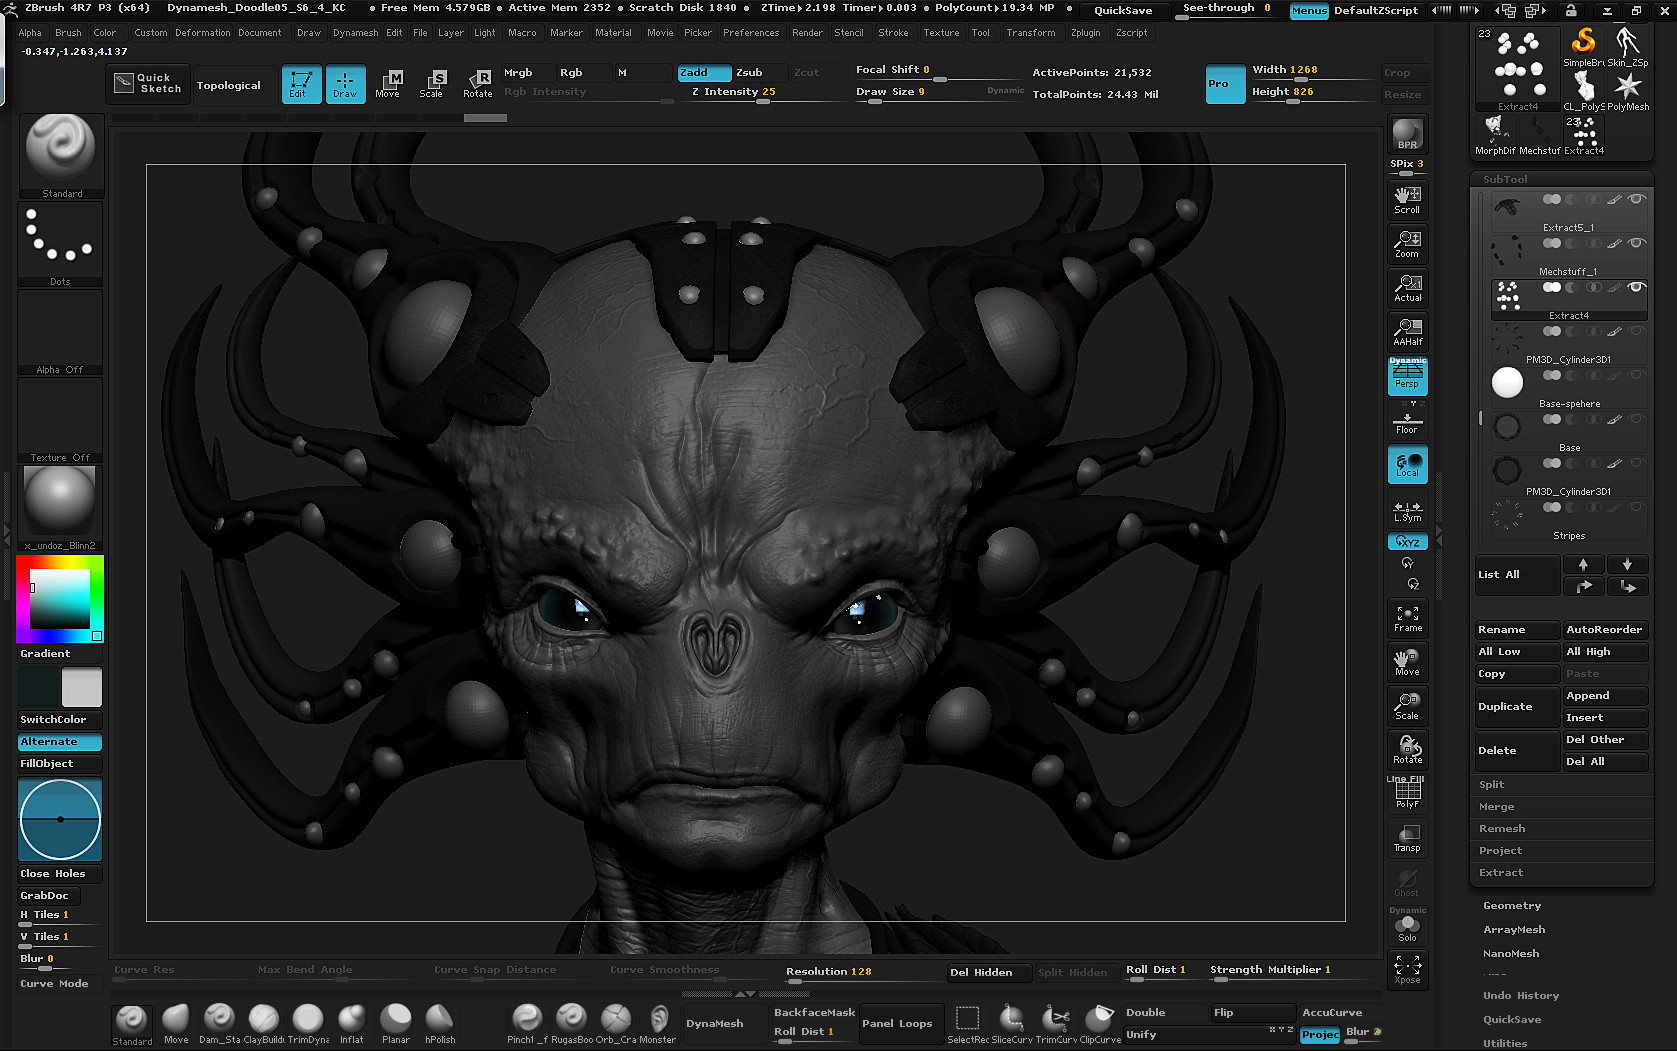Choose the SelectRect tool
Image resolution: width=1677 pixels, height=1051 pixels.
(x=967, y=1024)
